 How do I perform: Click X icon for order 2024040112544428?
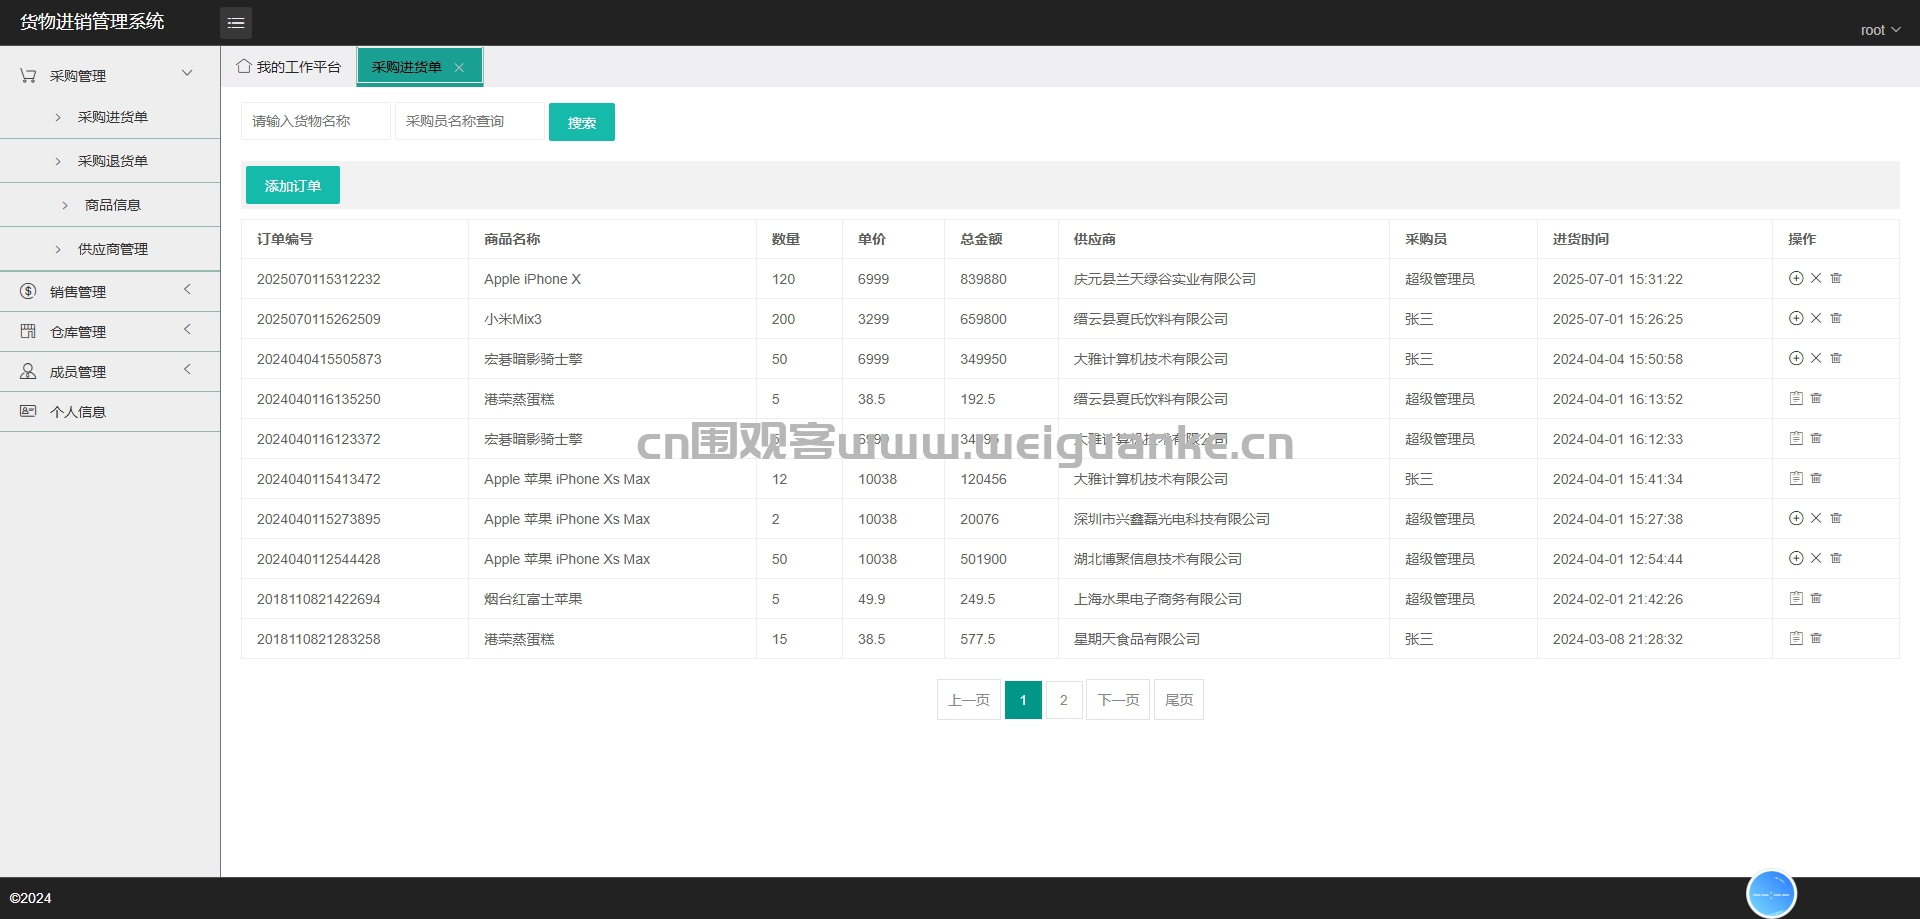(1816, 559)
